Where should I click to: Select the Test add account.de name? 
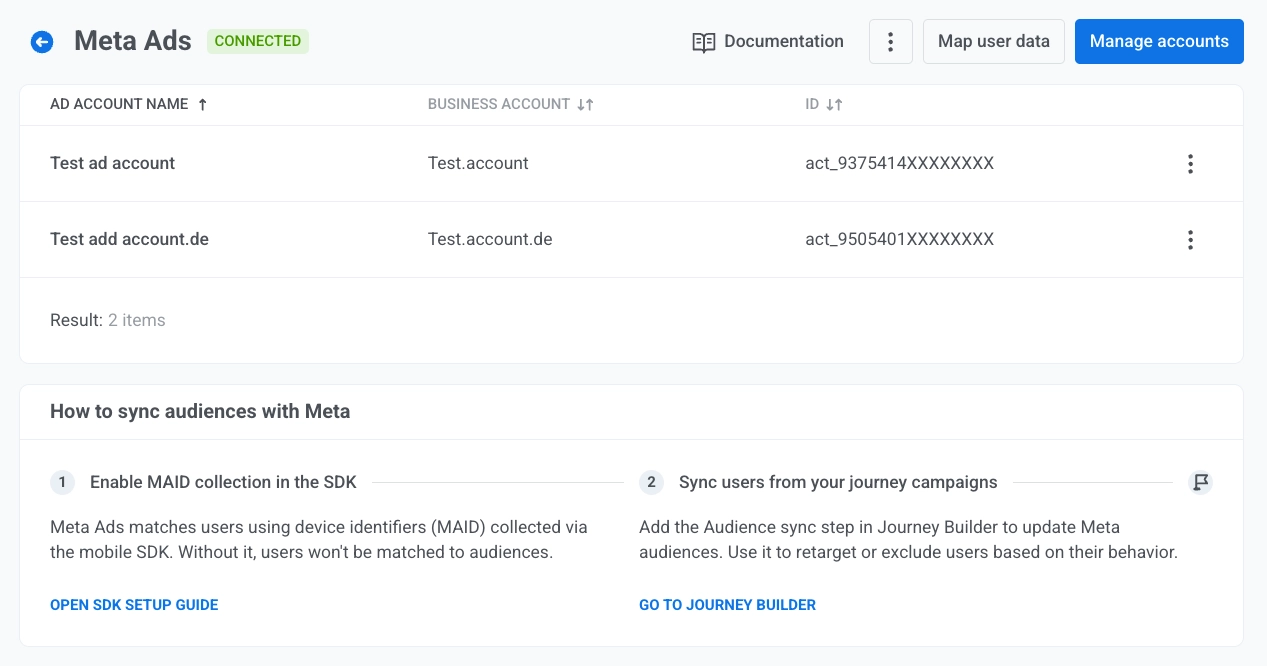click(129, 239)
